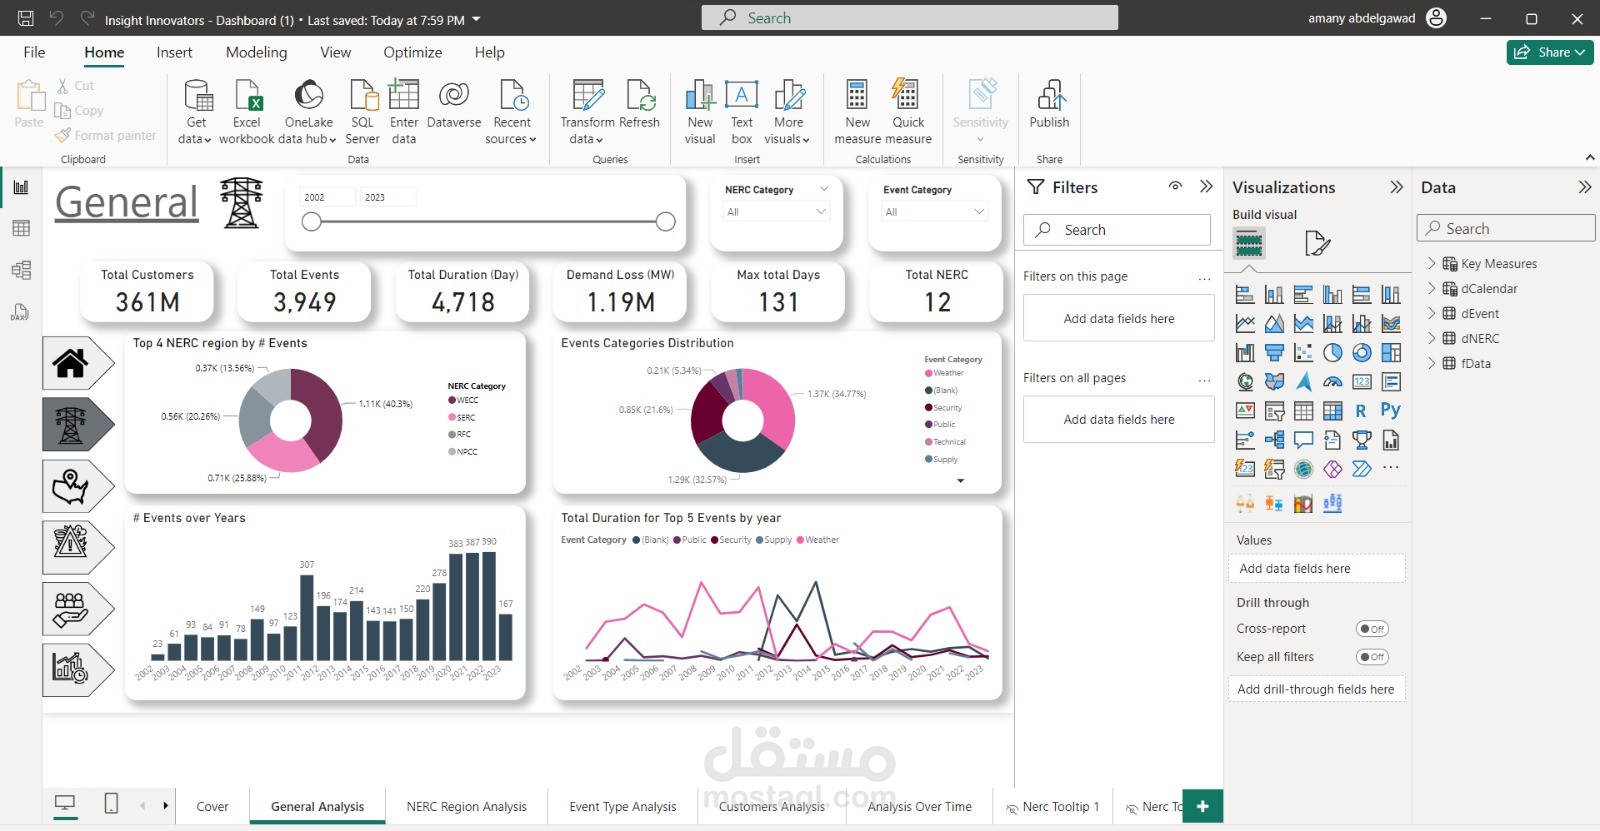Choose the KPI visual
Image resolution: width=1600 pixels, height=831 pixels.
coord(1245,410)
